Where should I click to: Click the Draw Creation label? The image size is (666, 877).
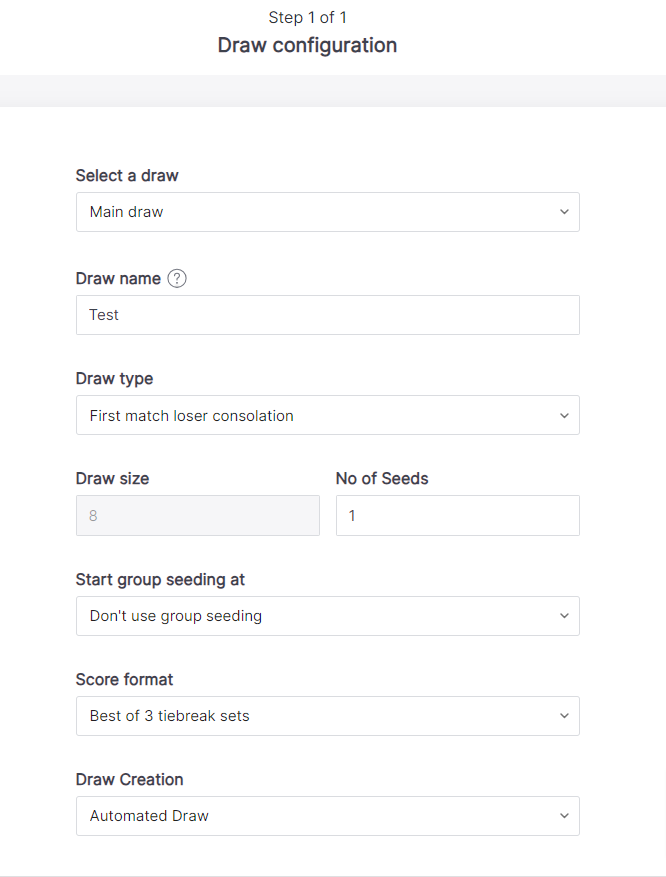(x=129, y=779)
